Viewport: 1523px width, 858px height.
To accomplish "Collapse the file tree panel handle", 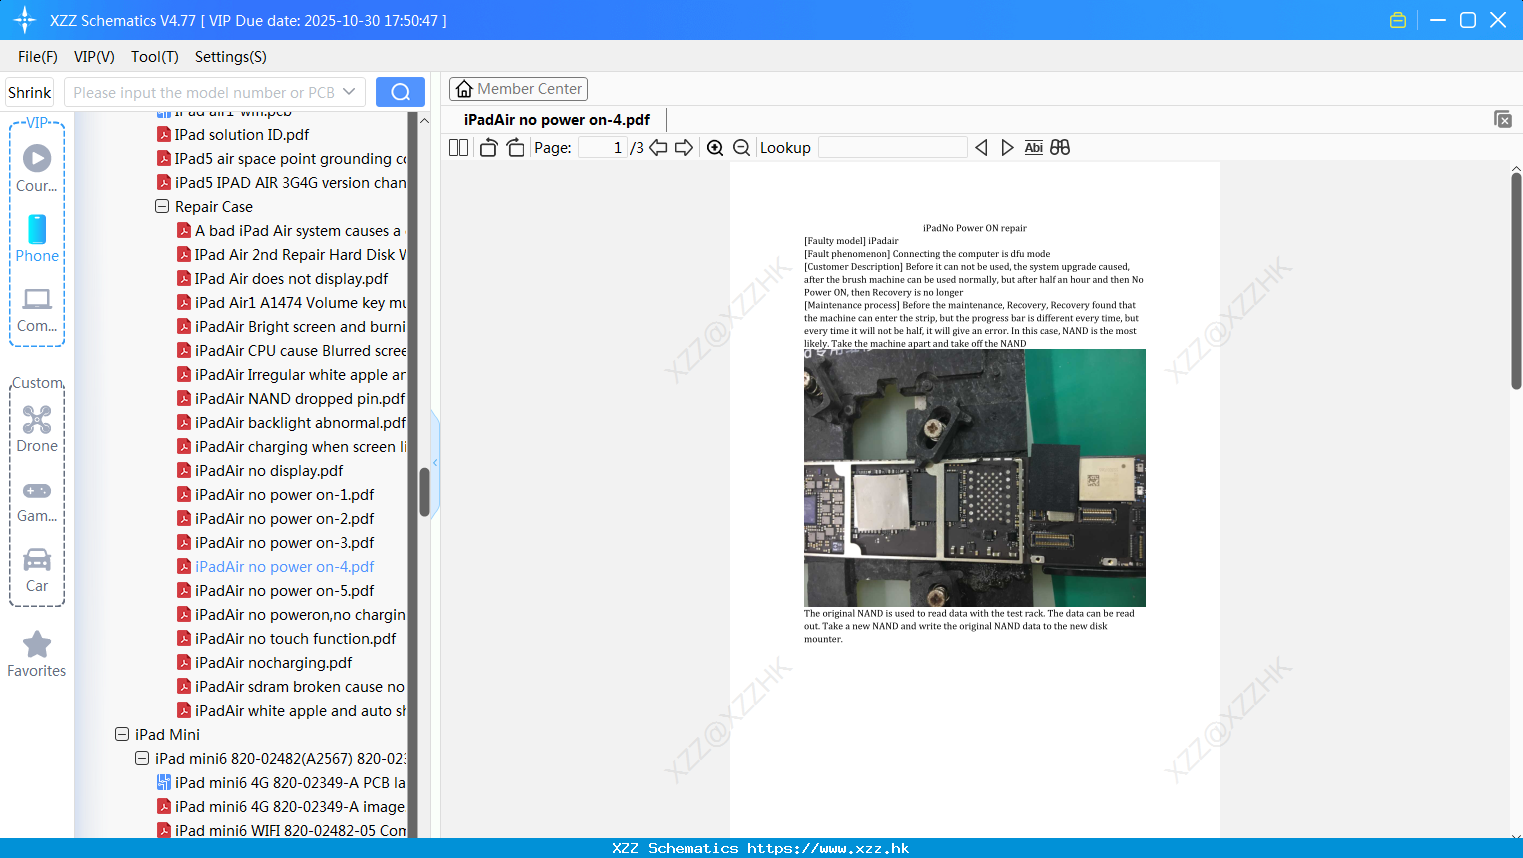I will tap(435, 462).
